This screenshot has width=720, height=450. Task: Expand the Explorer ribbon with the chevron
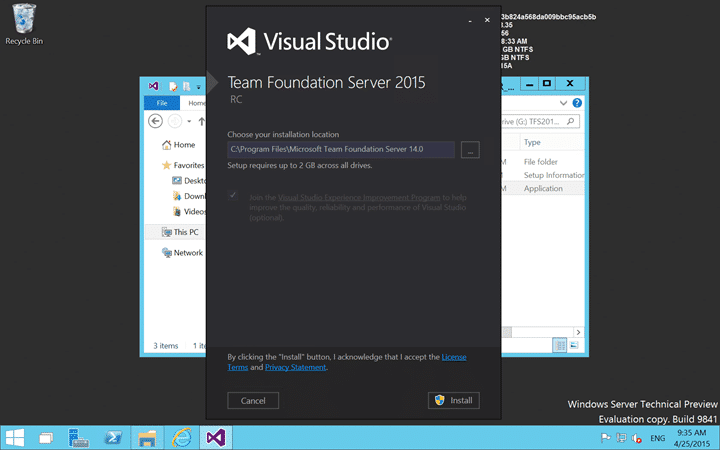(563, 103)
